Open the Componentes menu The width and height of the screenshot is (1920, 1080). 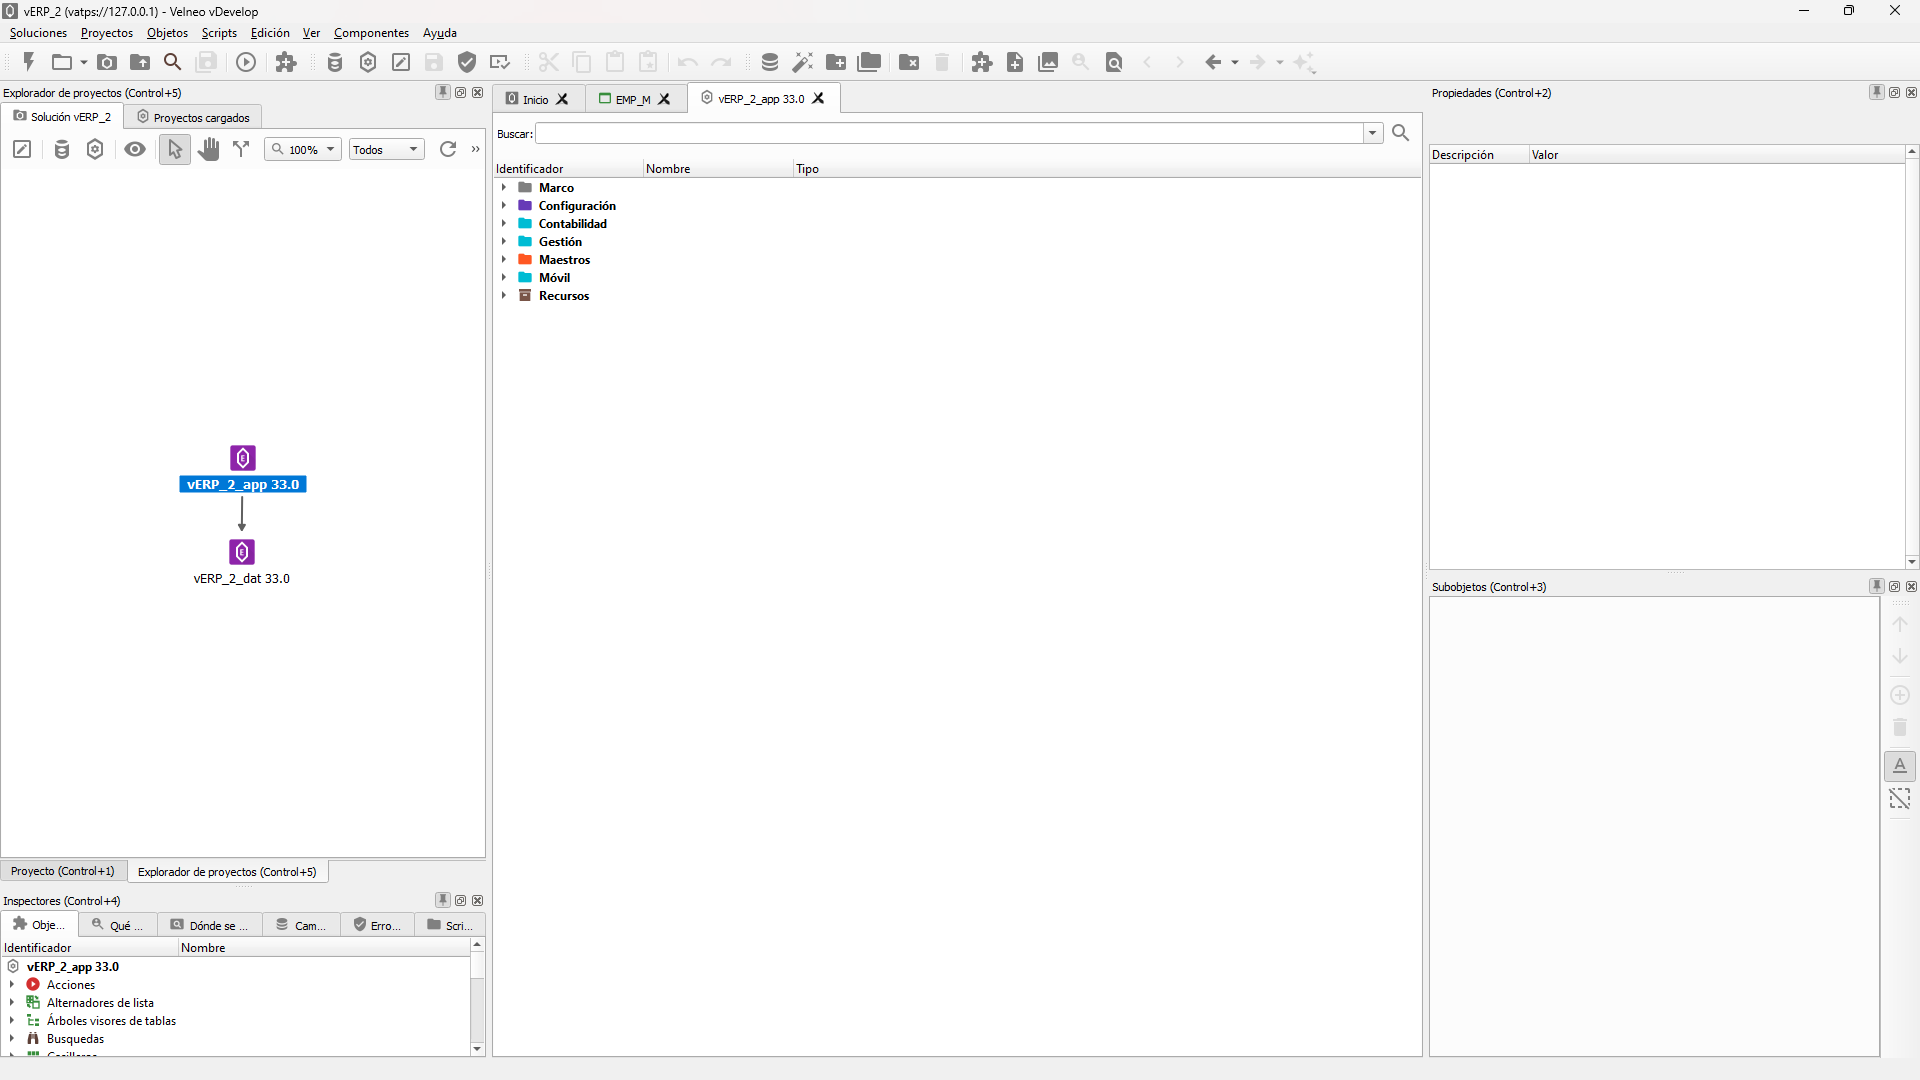[371, 33]
